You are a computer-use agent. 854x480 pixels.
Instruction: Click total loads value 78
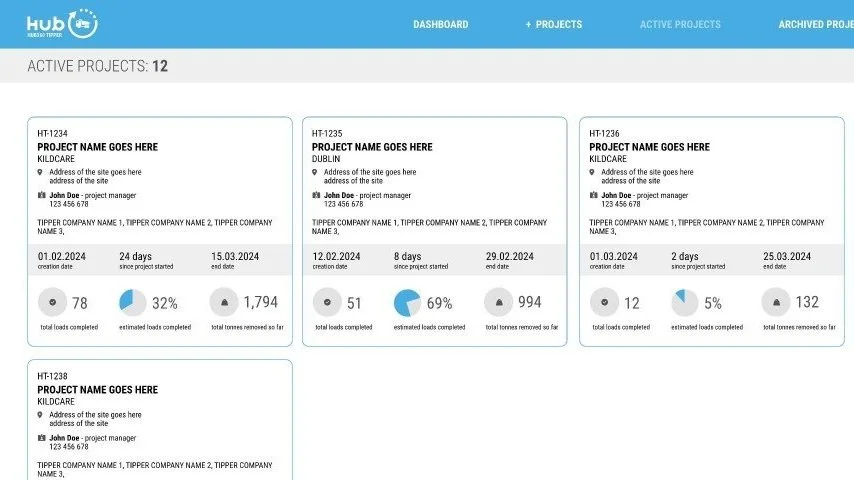[80, 303]
